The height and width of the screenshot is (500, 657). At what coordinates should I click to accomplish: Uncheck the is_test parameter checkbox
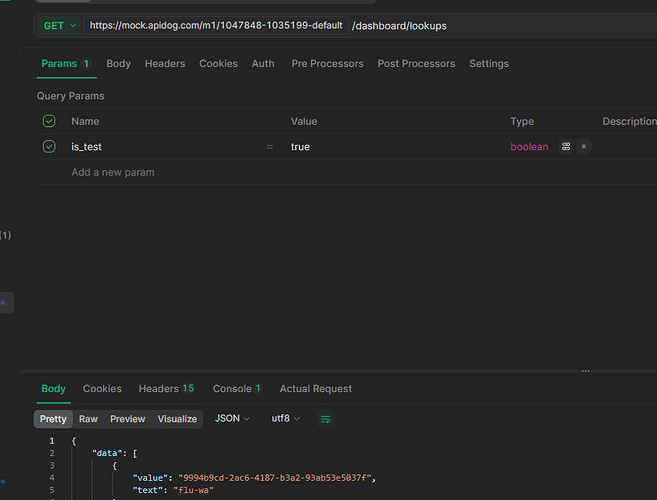pos(49,147)
